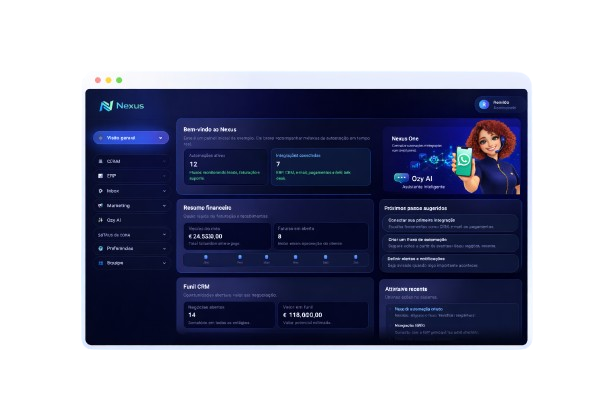612x408 pixels.
Task: Expand the ERP chevron
Action: coord(164,176)
